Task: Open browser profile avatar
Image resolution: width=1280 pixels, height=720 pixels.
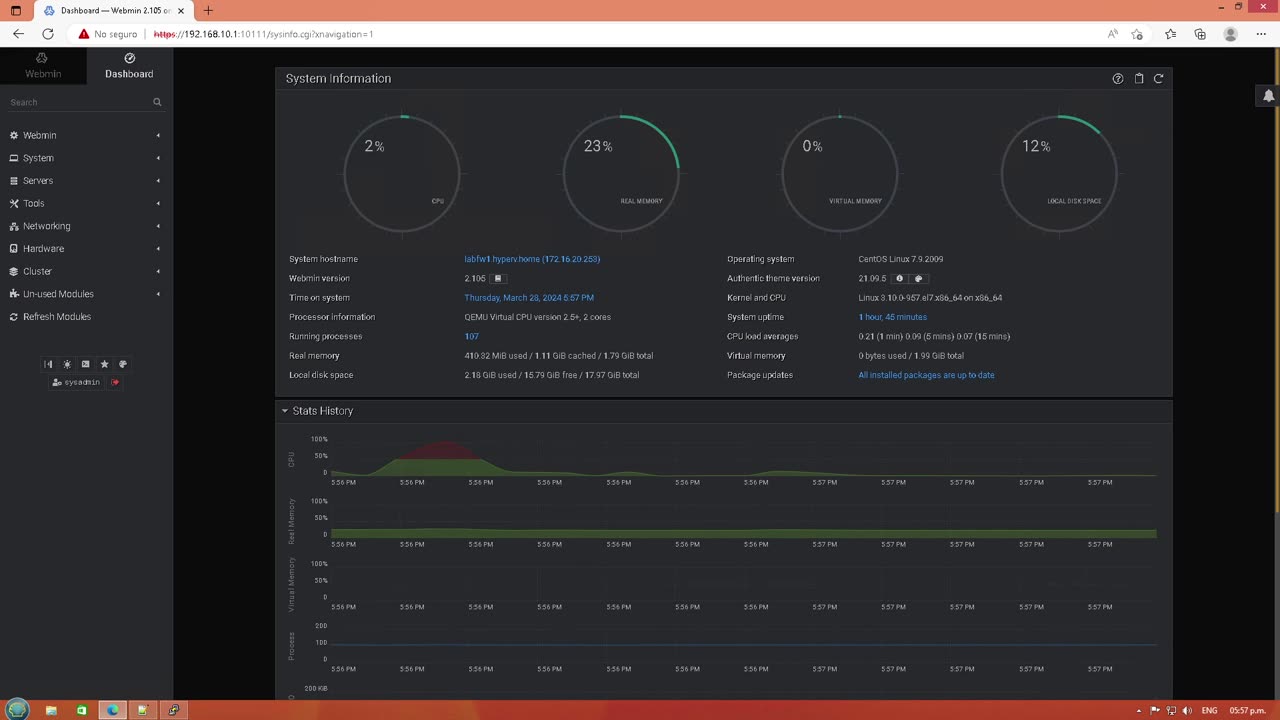Action: [1231, 34]
